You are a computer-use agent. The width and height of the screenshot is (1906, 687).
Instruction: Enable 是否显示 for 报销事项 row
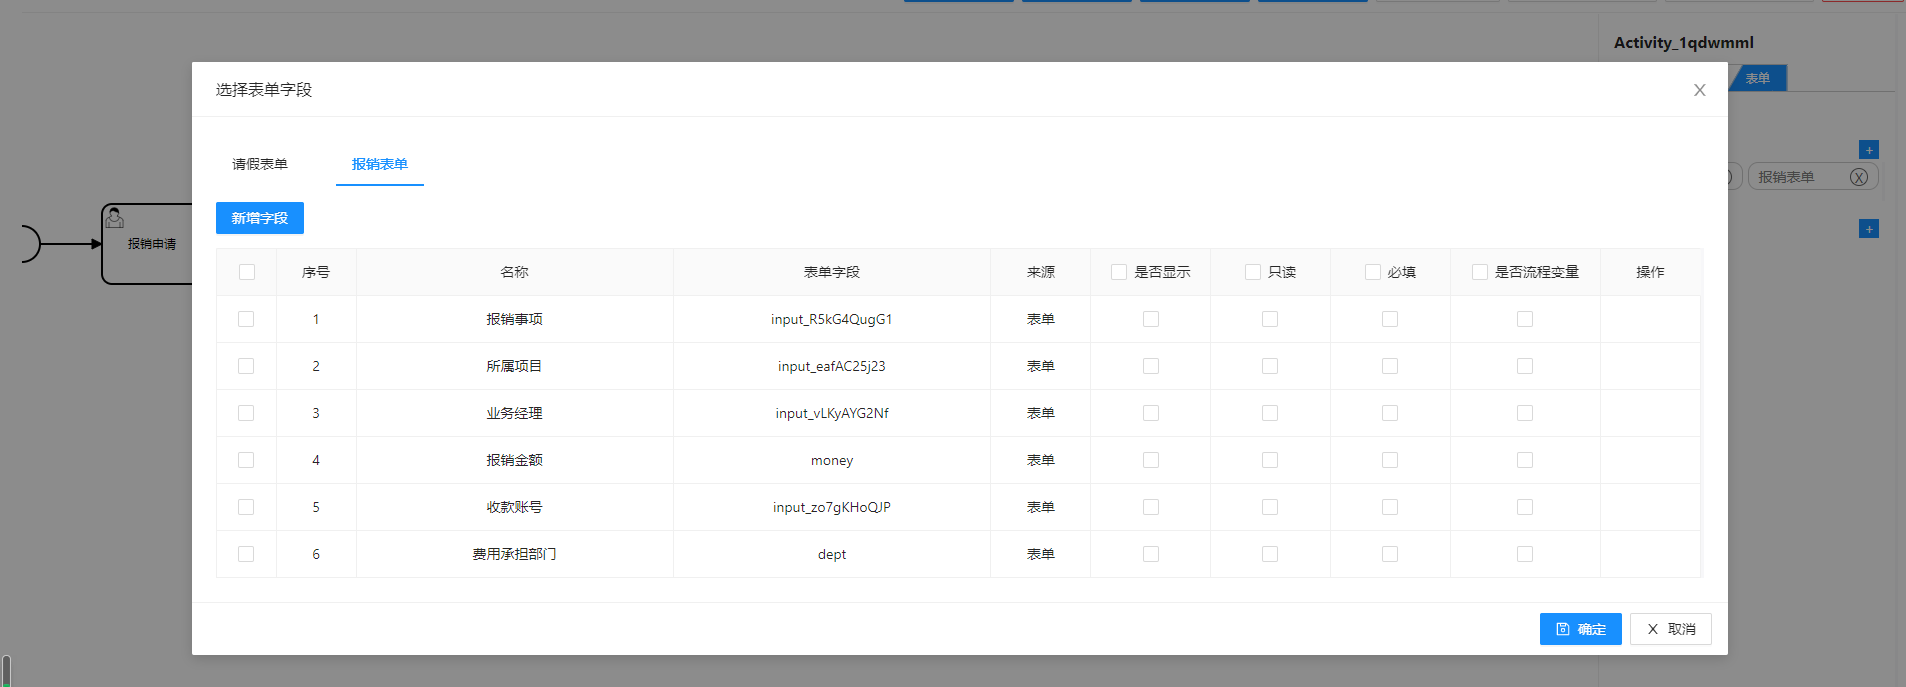click(1151, 319)
